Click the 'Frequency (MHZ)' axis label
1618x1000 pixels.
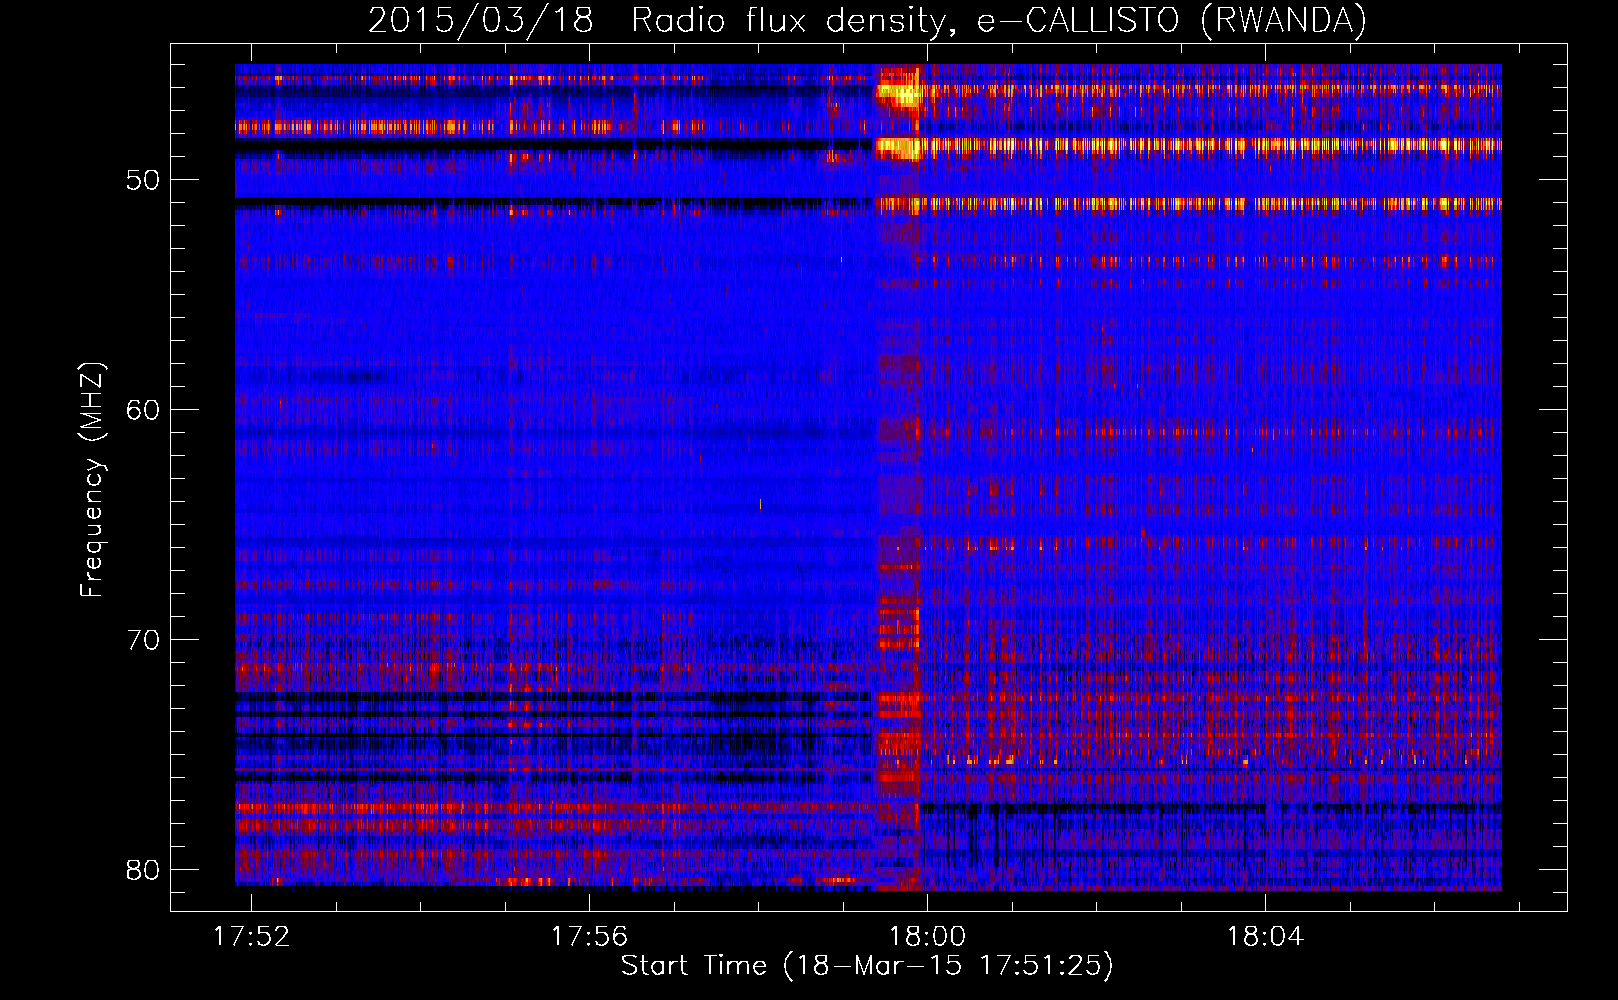point(92,479)
